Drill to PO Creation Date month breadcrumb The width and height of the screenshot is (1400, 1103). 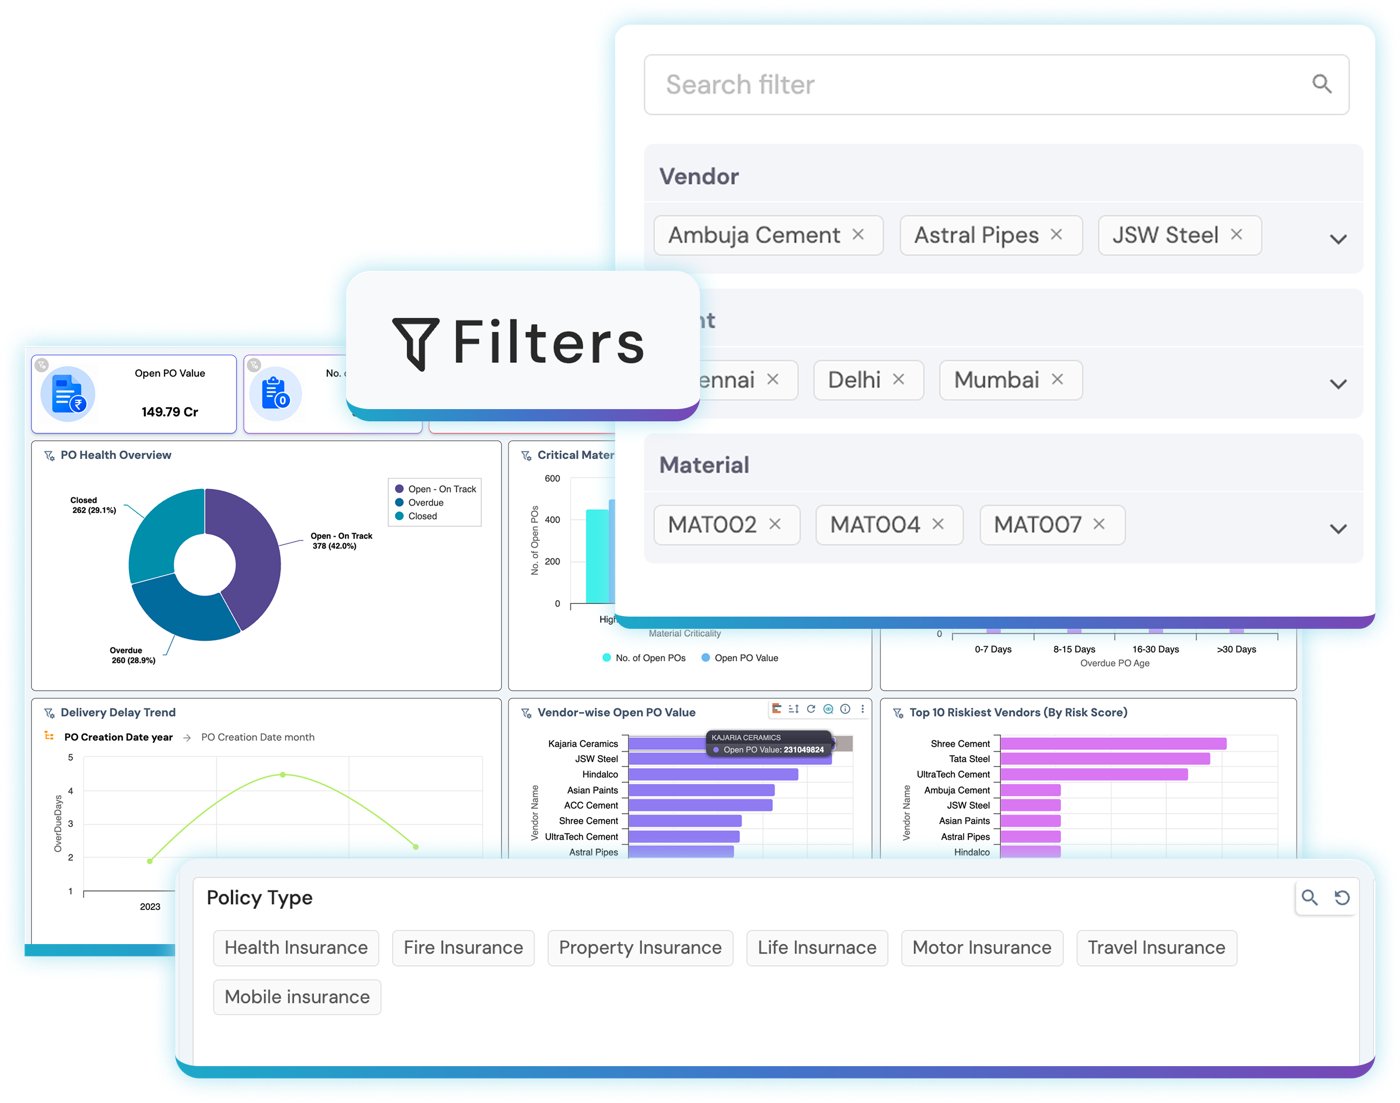(258, 738)
